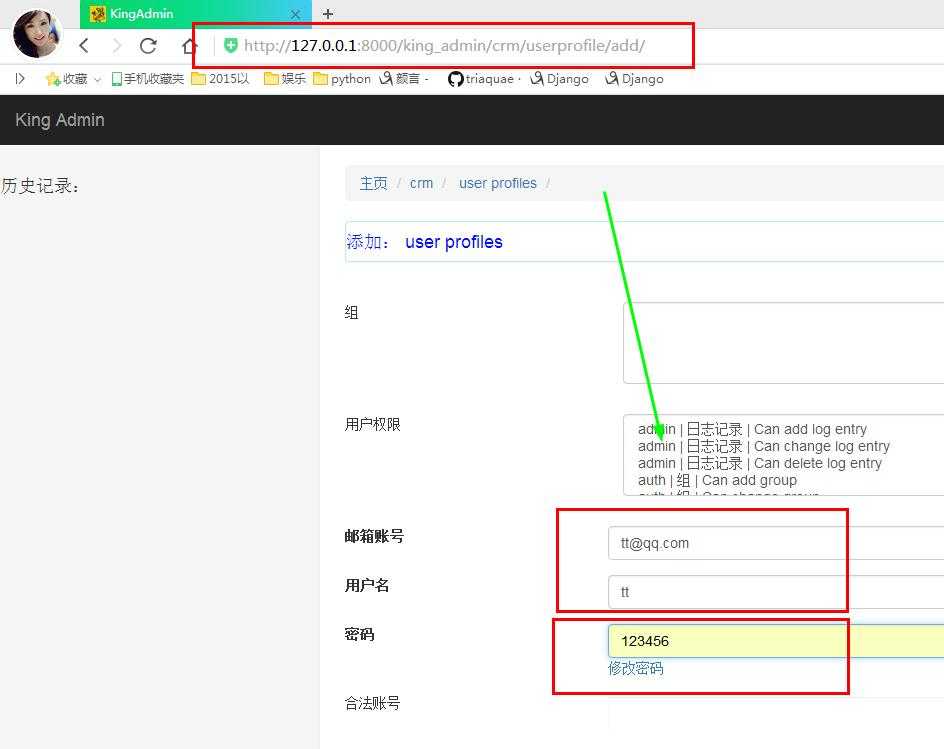Click the green security shield icon
Viewport: 944px width, 749px height.
[231, 45]
